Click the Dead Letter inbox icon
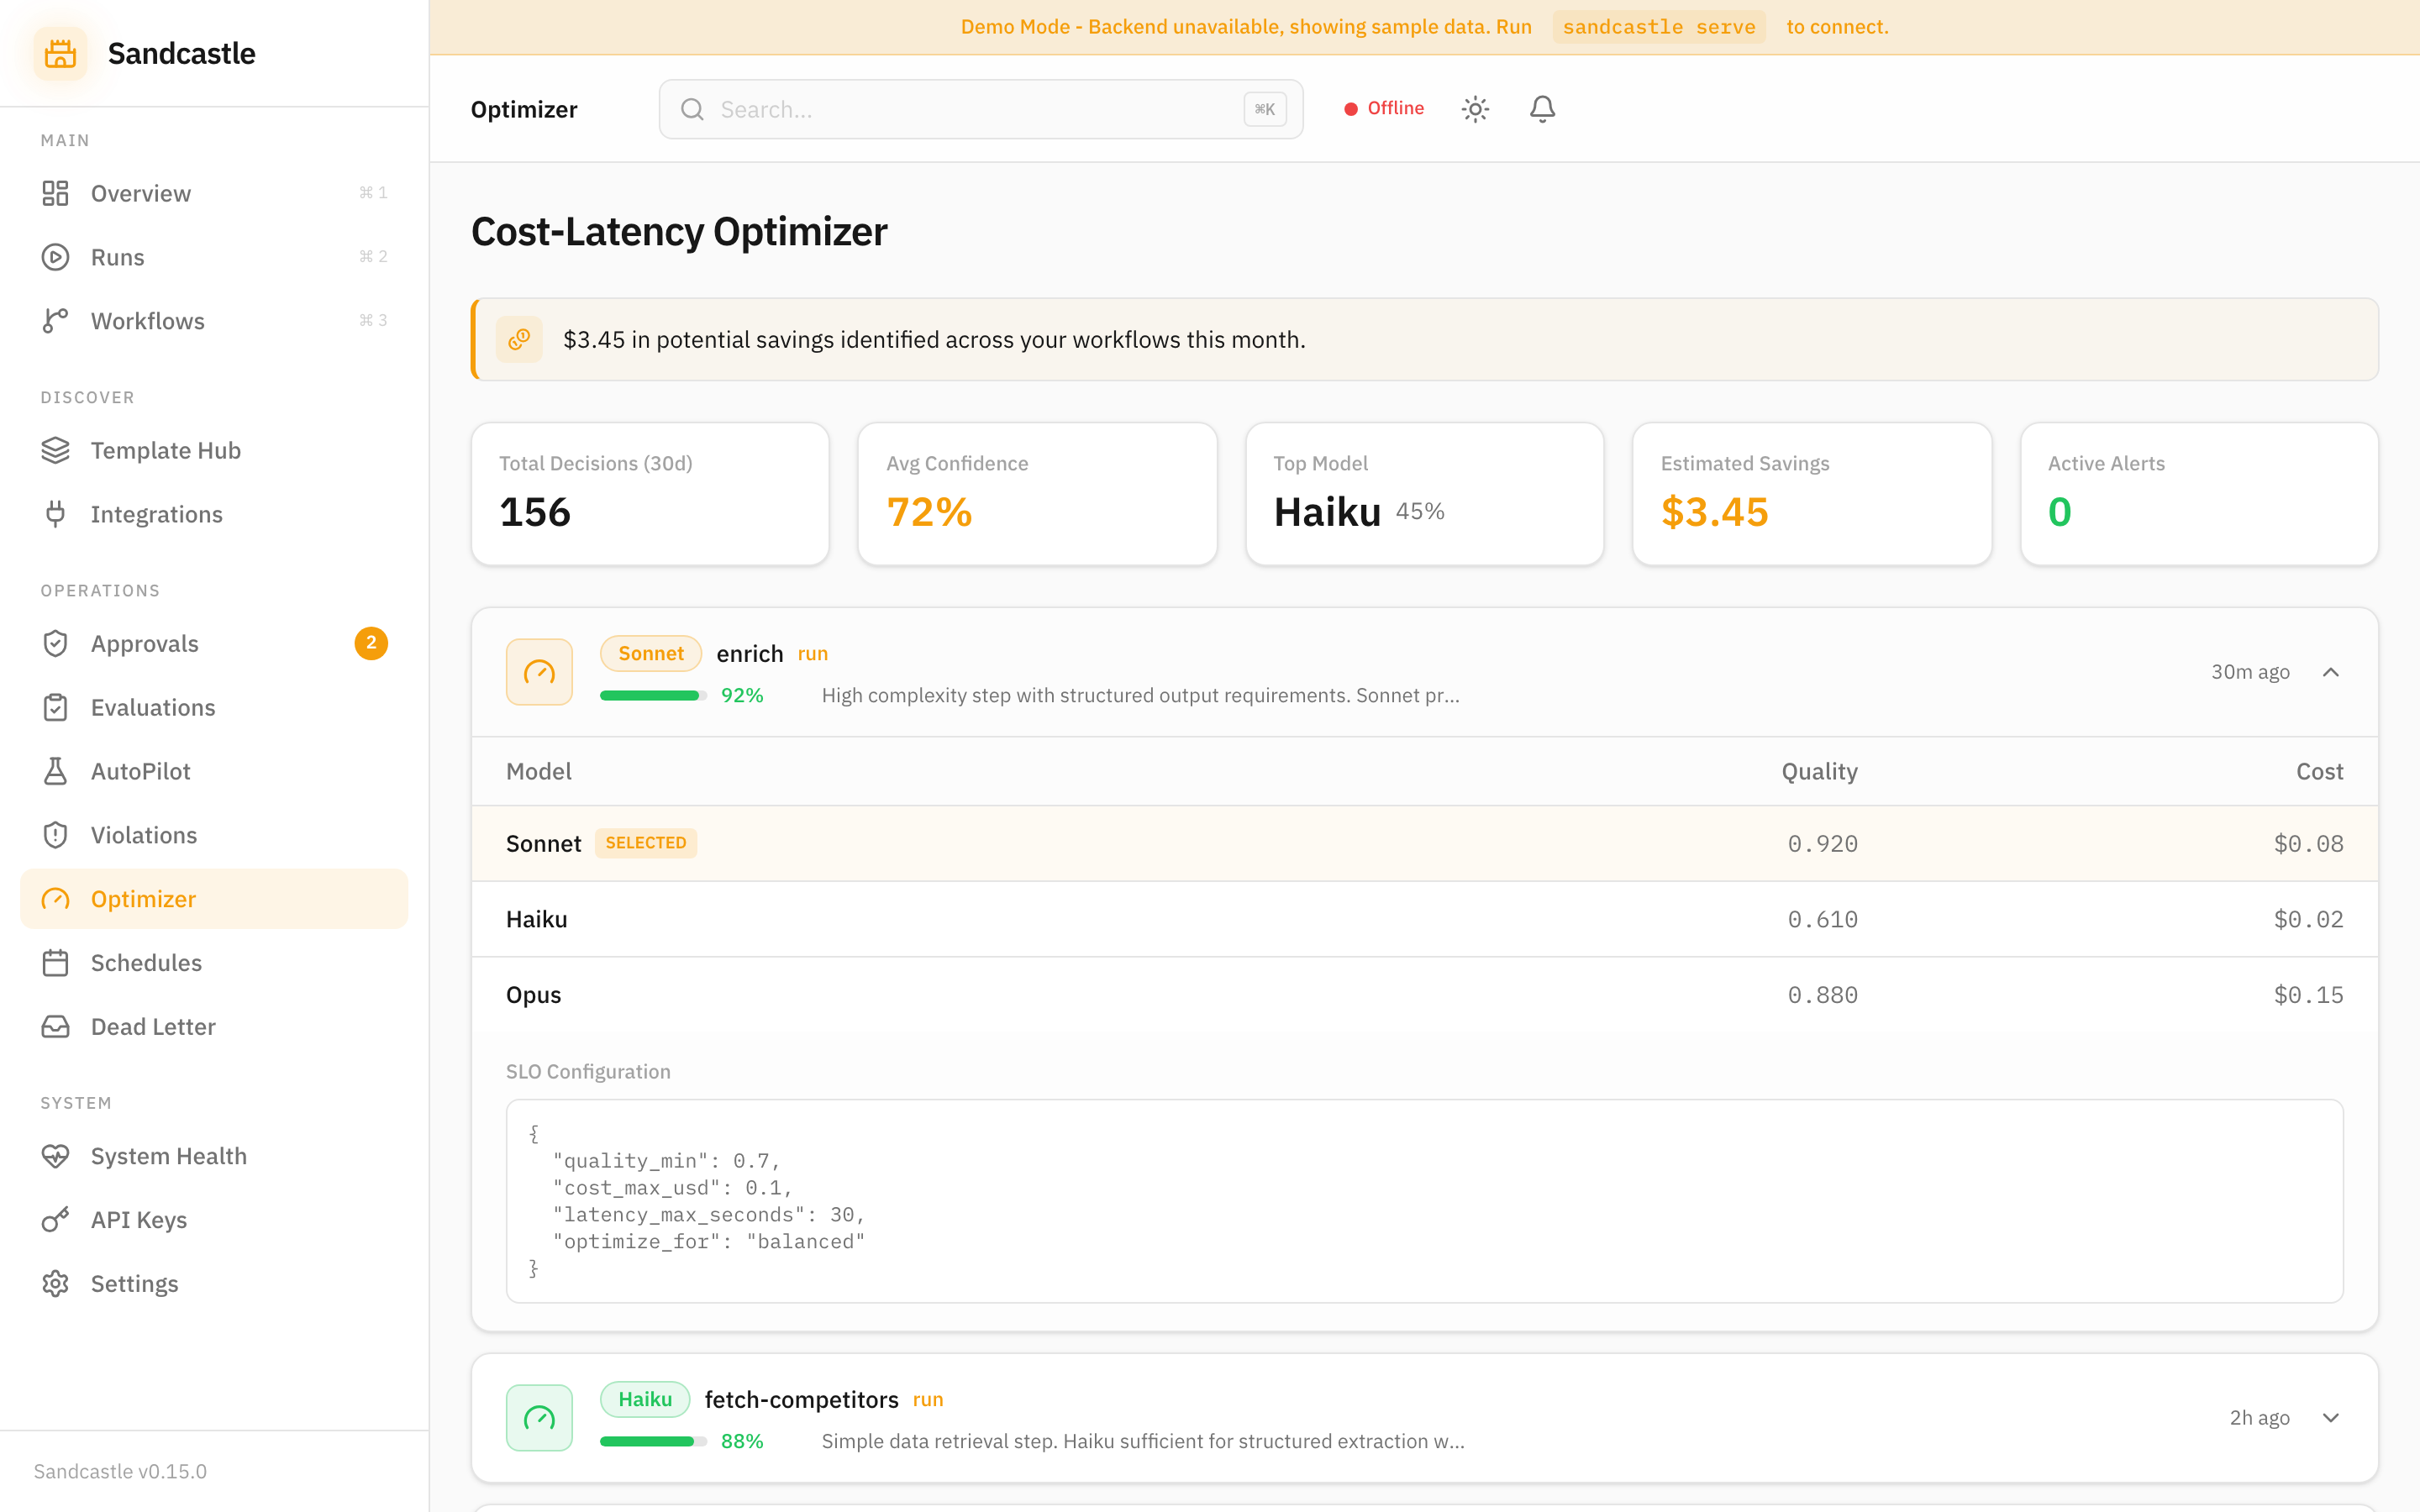Screen dimensions: 2420x1512 (x=55, y=1026)
